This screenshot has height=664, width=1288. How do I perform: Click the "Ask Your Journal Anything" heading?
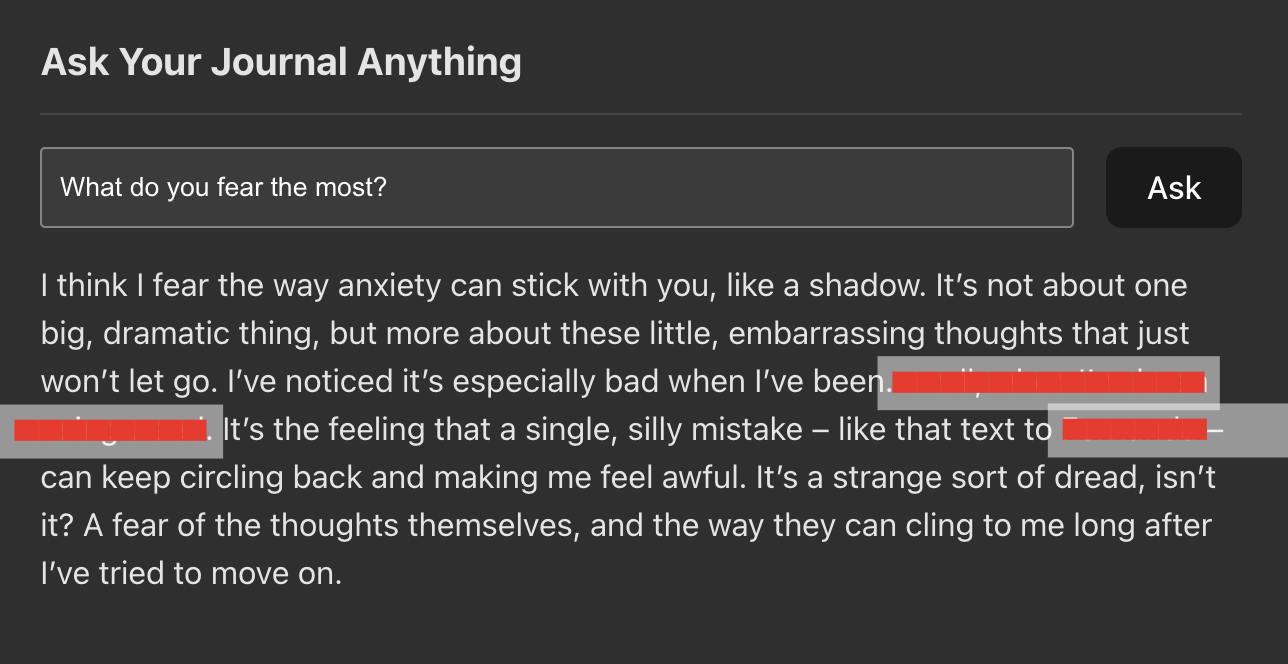(x=281, y=62)
